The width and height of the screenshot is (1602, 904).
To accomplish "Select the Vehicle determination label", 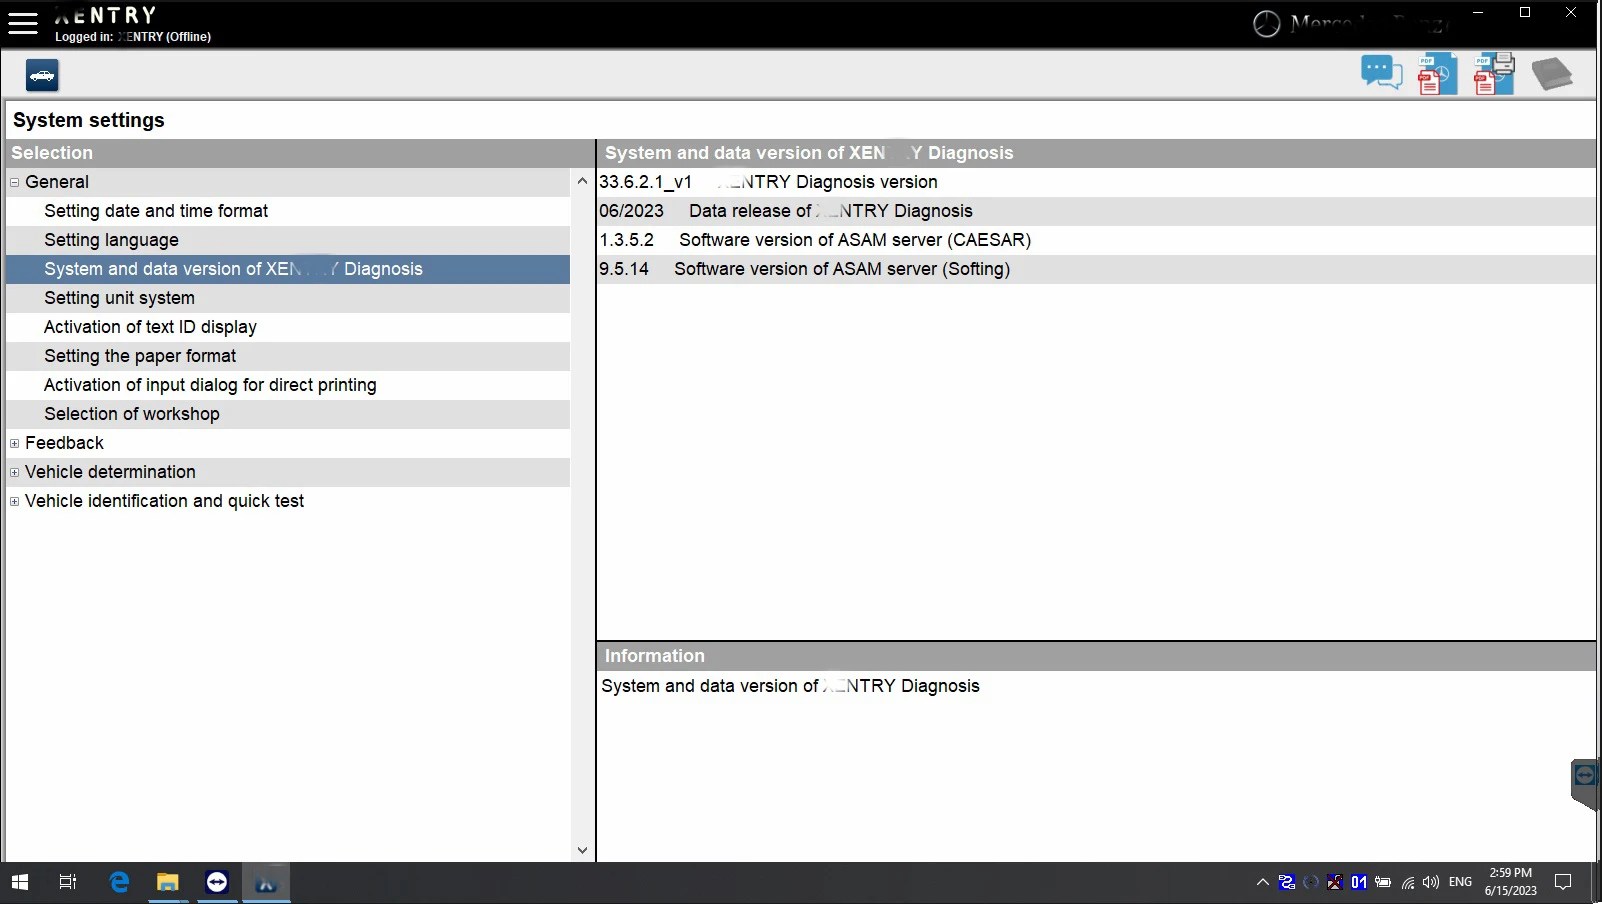I will pos(110,472).
